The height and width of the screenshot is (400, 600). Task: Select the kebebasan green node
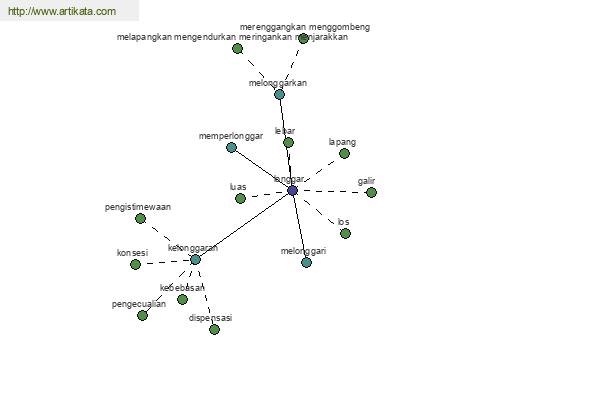click(183, 299)
